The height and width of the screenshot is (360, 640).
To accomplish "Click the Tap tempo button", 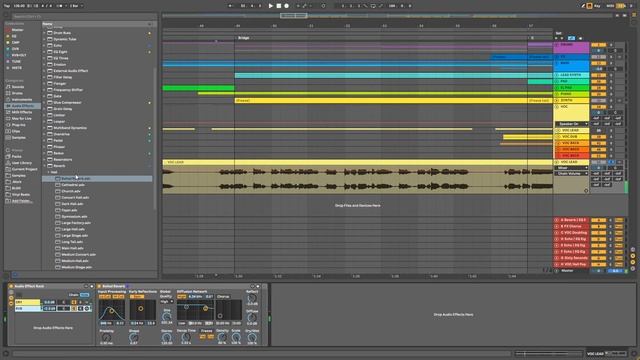I will tap(7, 6).
